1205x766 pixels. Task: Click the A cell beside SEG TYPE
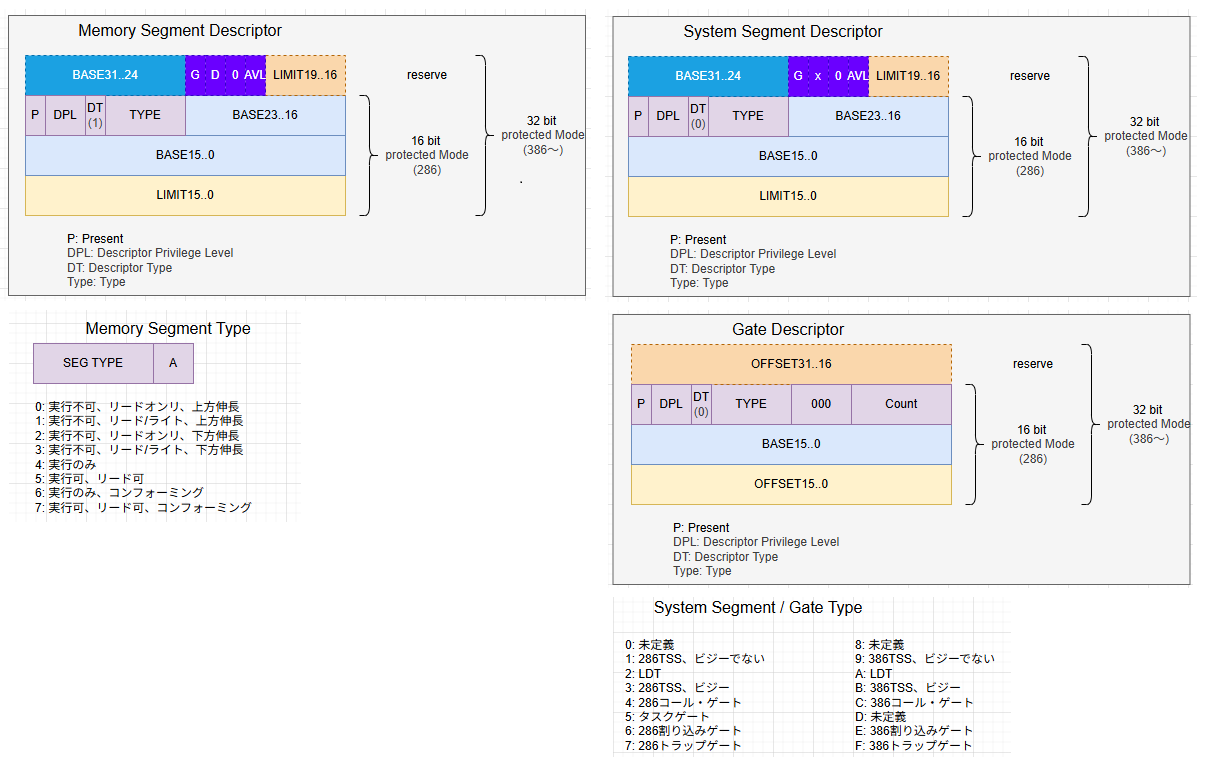(x=173, y=363)
